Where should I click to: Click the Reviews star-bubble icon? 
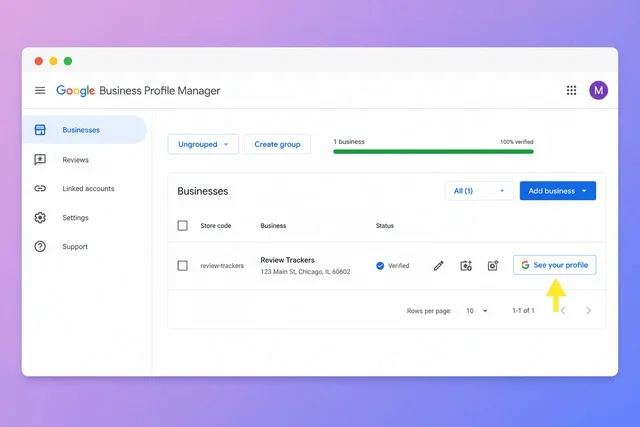pyautogui.click(x=40, y=160)
